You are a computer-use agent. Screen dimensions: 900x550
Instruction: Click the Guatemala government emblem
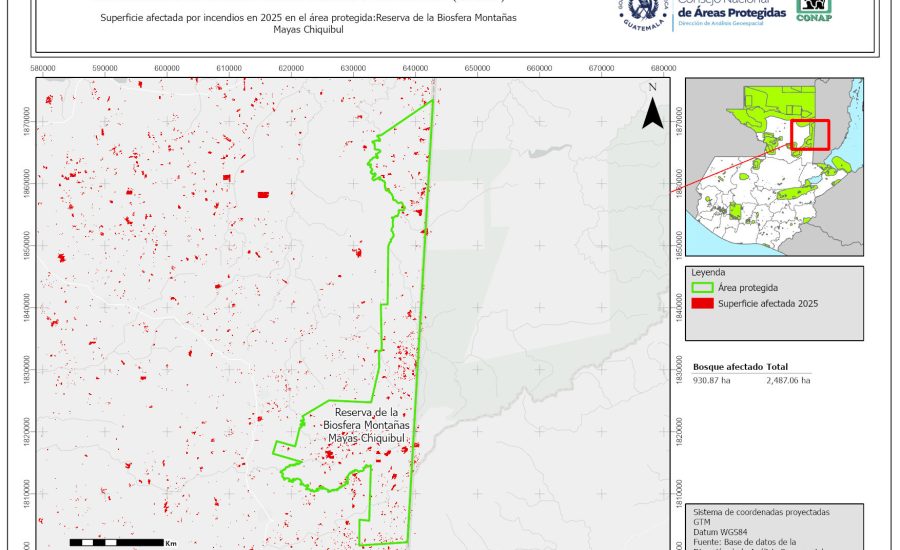(643, 13)
